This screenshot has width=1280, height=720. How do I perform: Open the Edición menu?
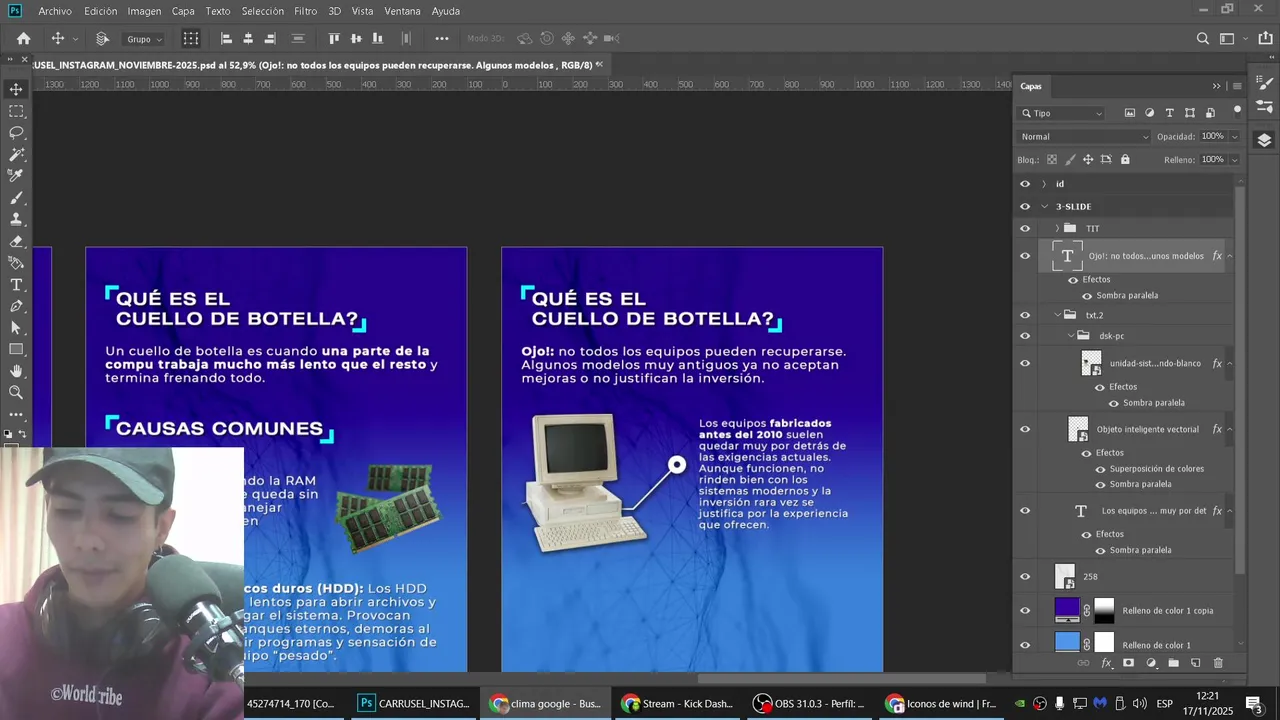(x=100, y=11)
